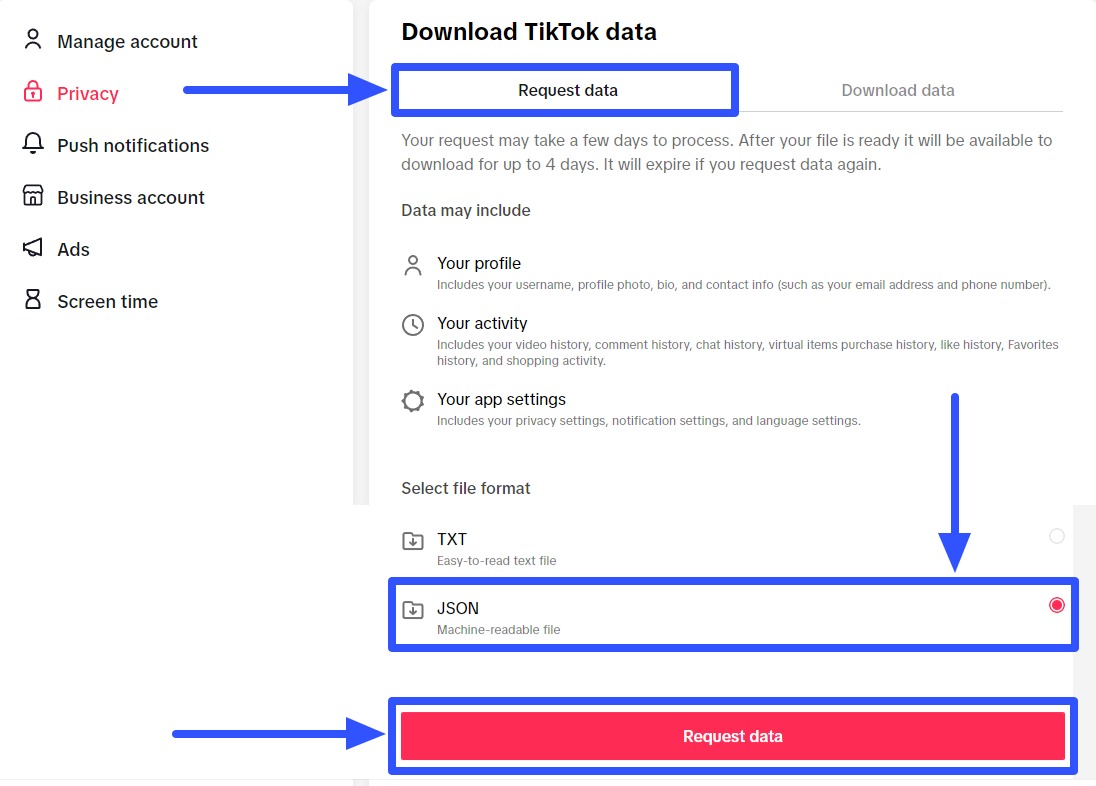Click the red Request data button
1096x786 pixels.
(x=733, y=735)
